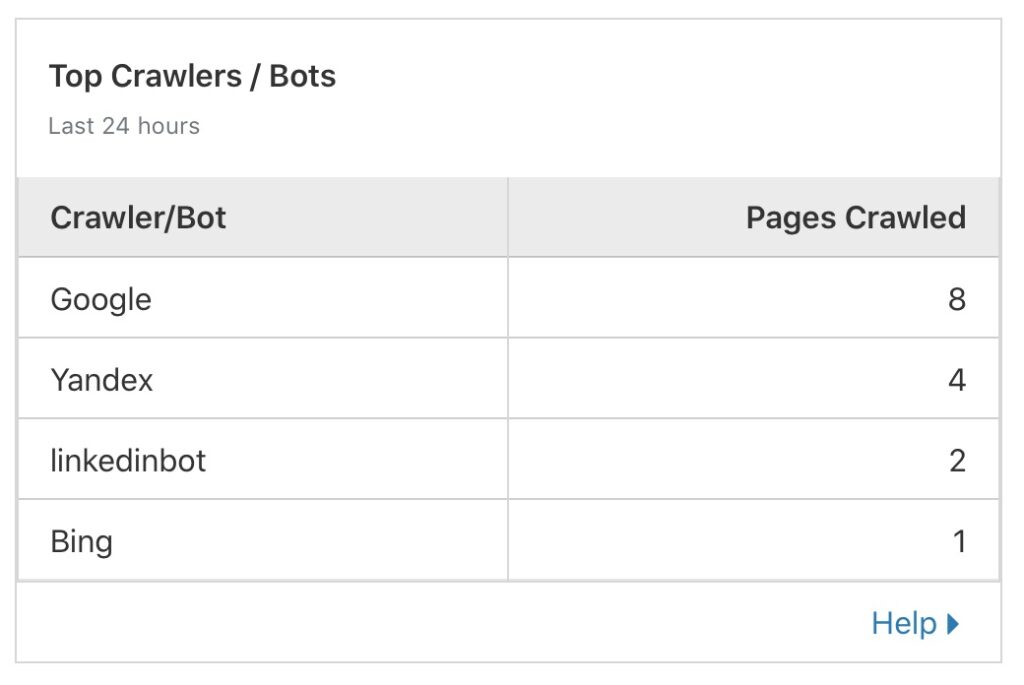Image resolution: width=1024 pixels, height=685 pixels.
Task: Click the Top Crawlers / Bots title
Action: (x=193, y=76)
